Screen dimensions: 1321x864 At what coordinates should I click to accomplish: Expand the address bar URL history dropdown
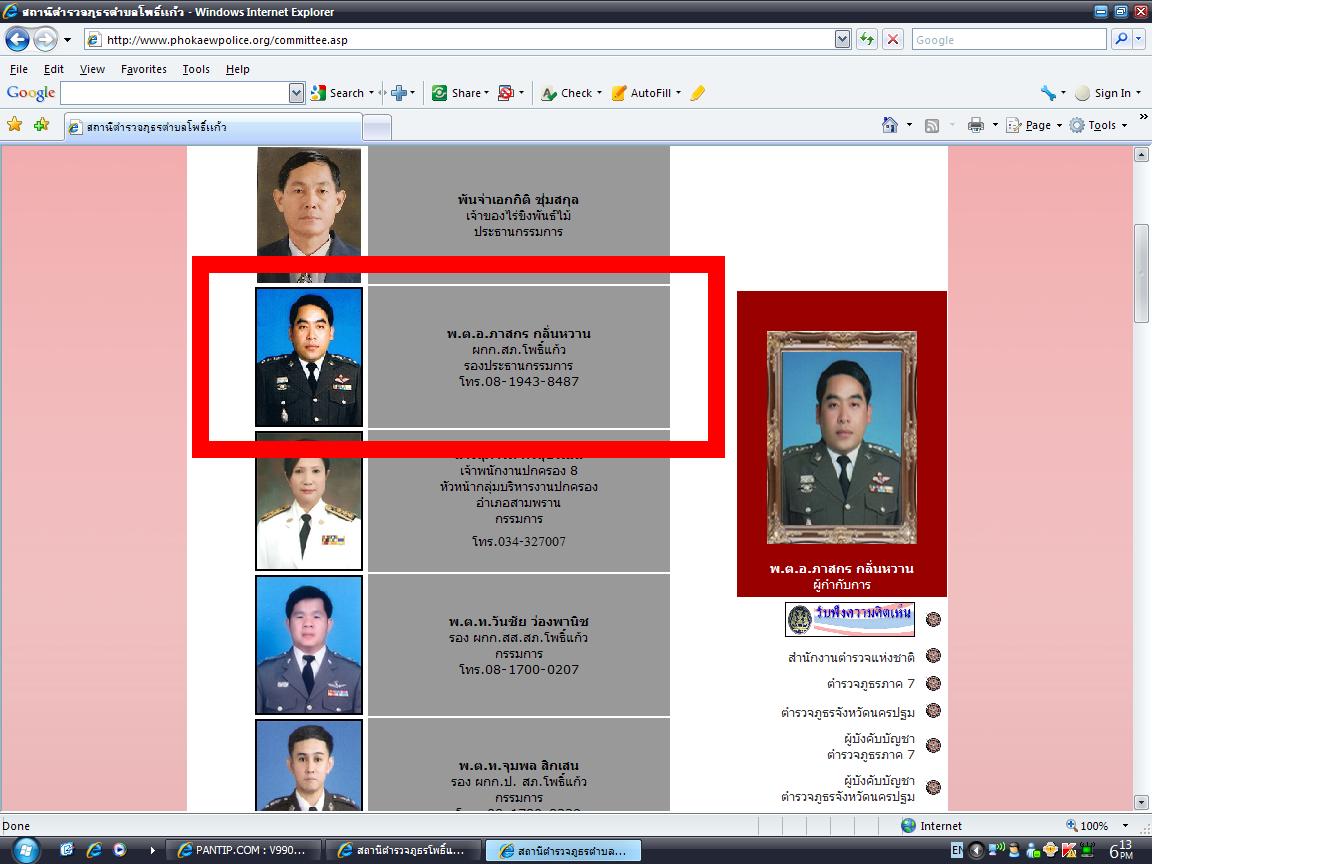pyautogui.click(x=842, y=40)
